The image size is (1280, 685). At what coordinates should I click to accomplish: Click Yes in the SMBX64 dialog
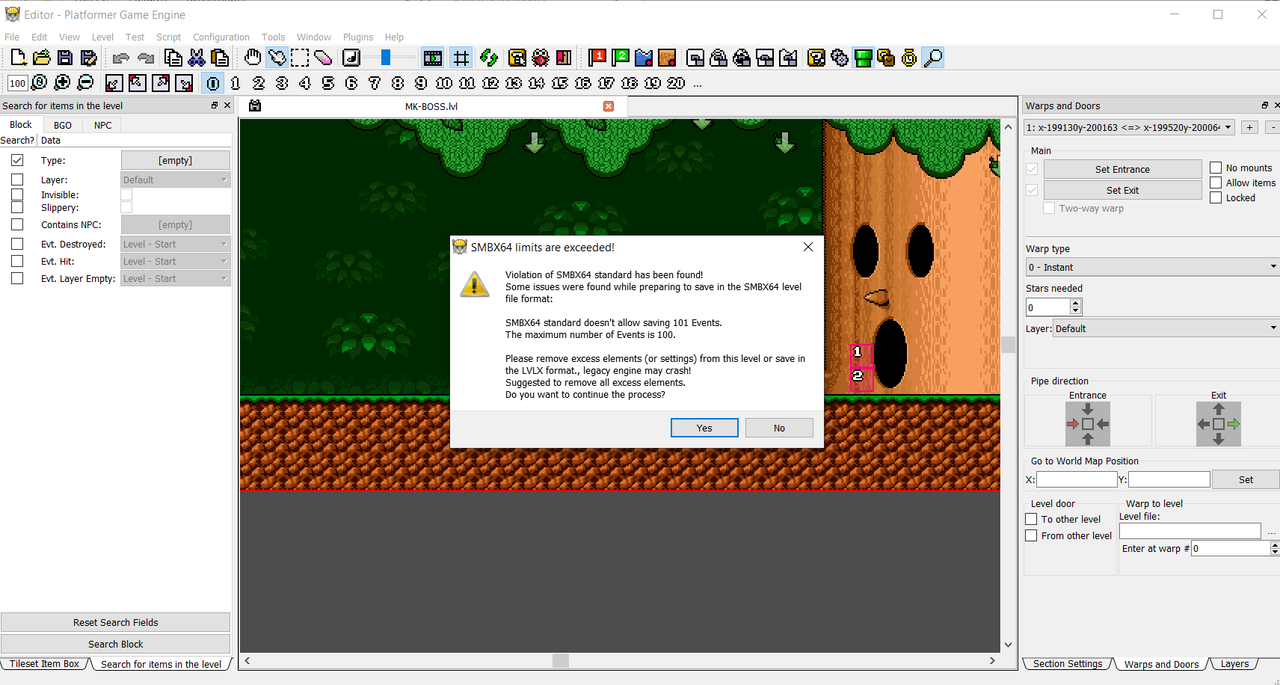pos(704,428)
